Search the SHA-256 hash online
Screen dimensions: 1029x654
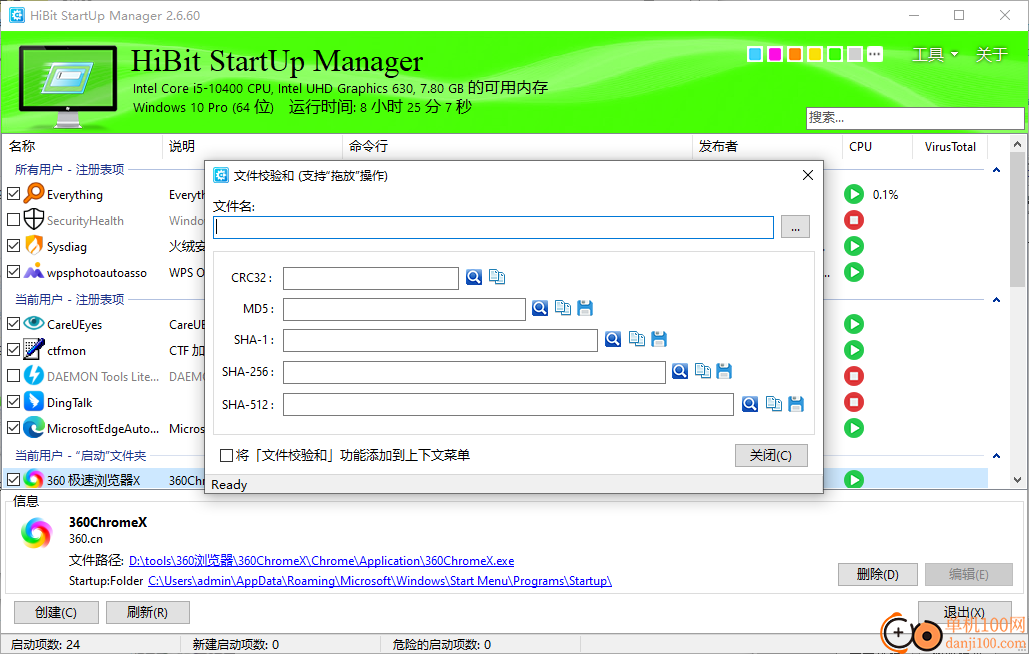pos(680,371)
